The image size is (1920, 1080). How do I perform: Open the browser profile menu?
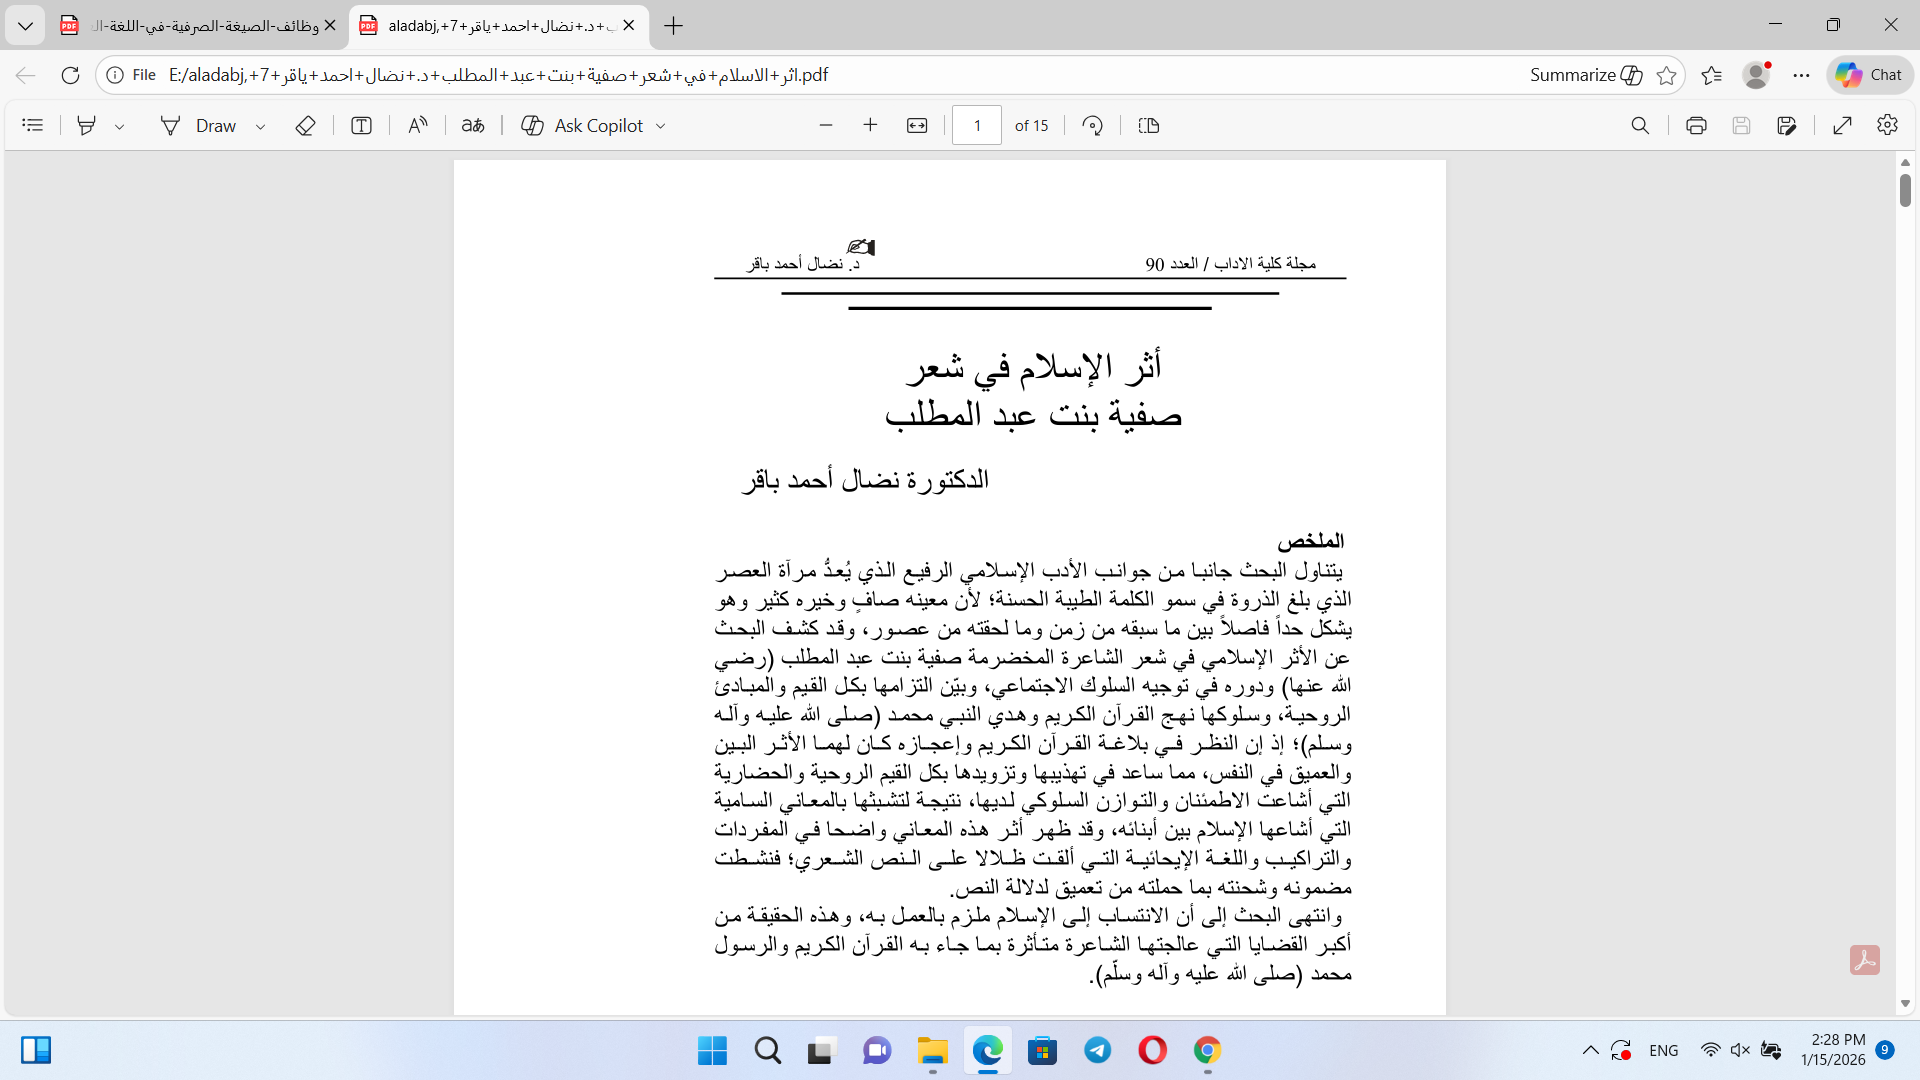1756,75
